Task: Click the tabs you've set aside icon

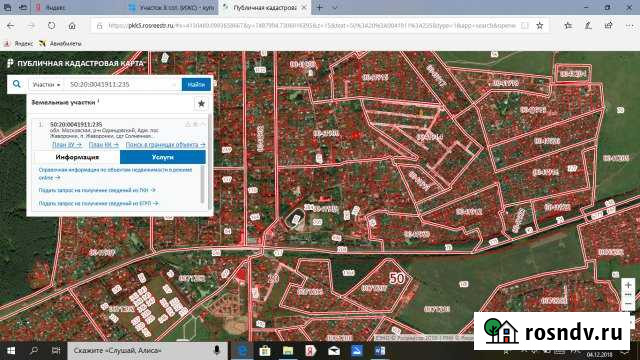Action: coord(8,8)
